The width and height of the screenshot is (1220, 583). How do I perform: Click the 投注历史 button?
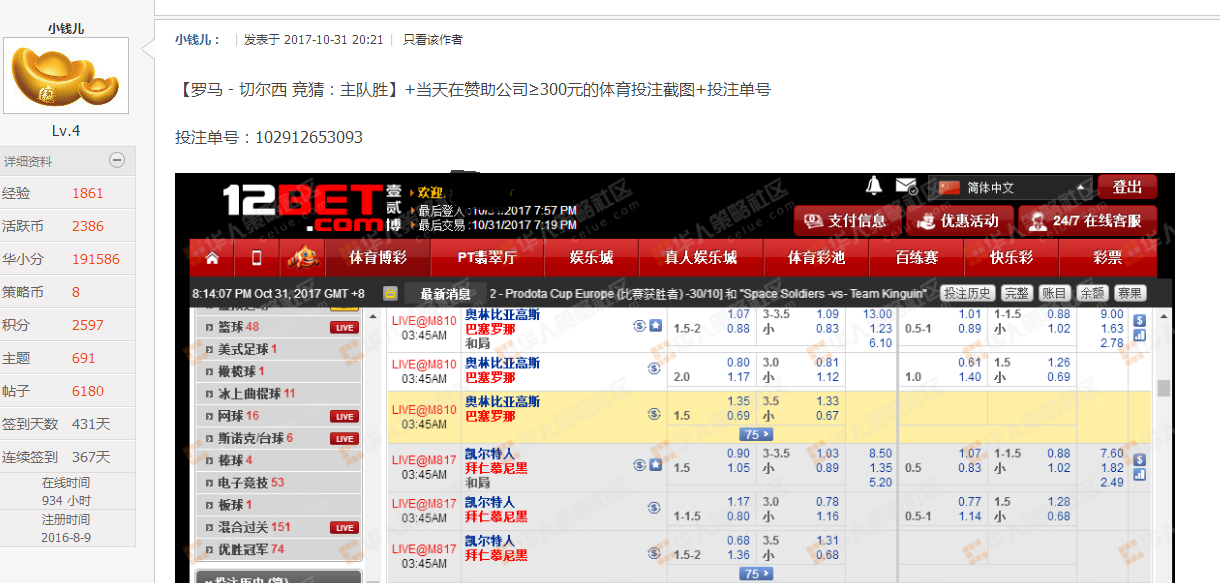pos(967,293)
